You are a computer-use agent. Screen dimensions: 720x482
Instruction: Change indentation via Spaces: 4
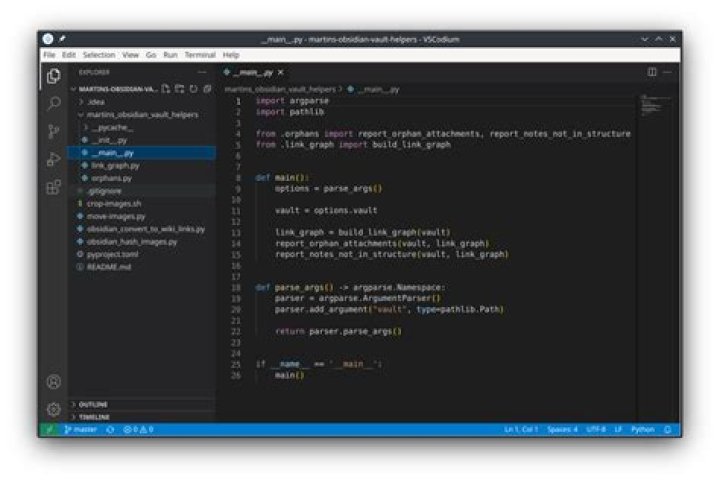pos(562,429)
